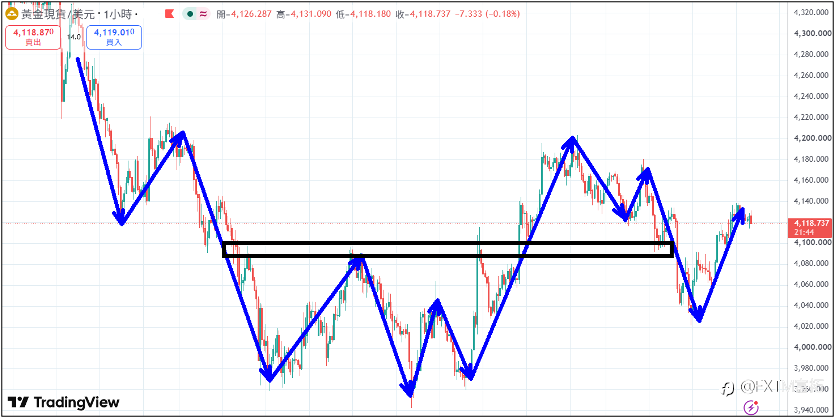
Task: Click the 3,980.000 price axis label
Action: pos(810,369)
